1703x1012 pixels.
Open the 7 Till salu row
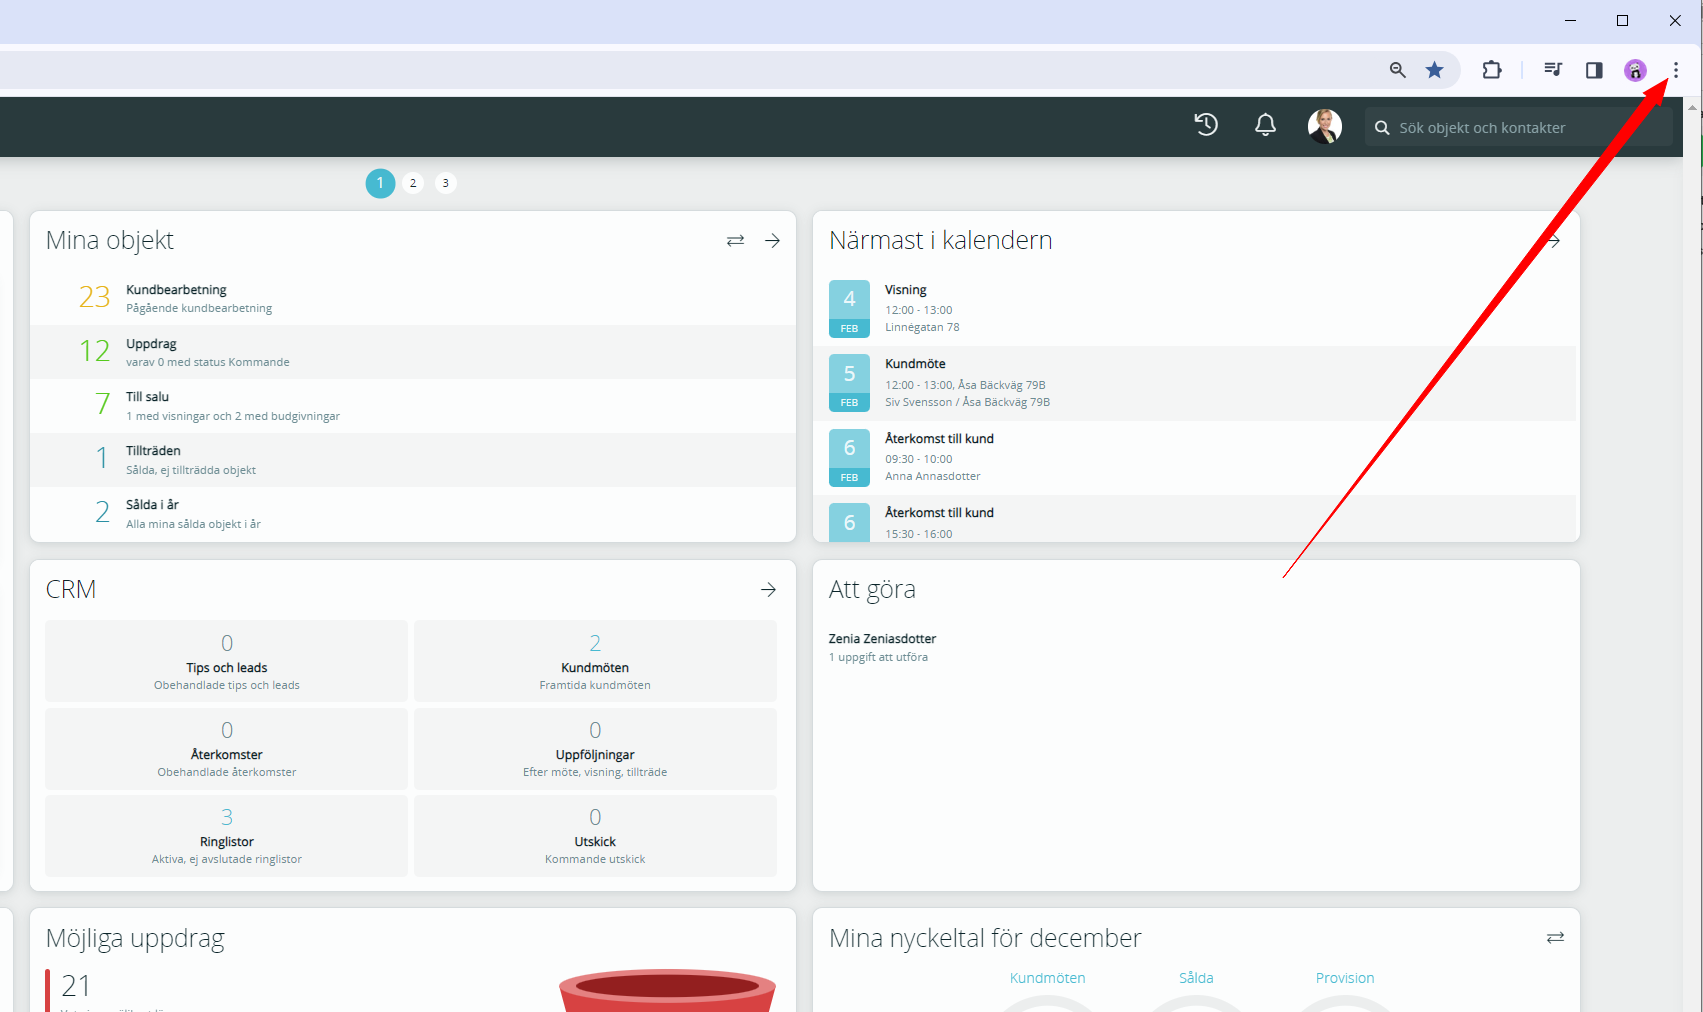(x=413, y=406)
